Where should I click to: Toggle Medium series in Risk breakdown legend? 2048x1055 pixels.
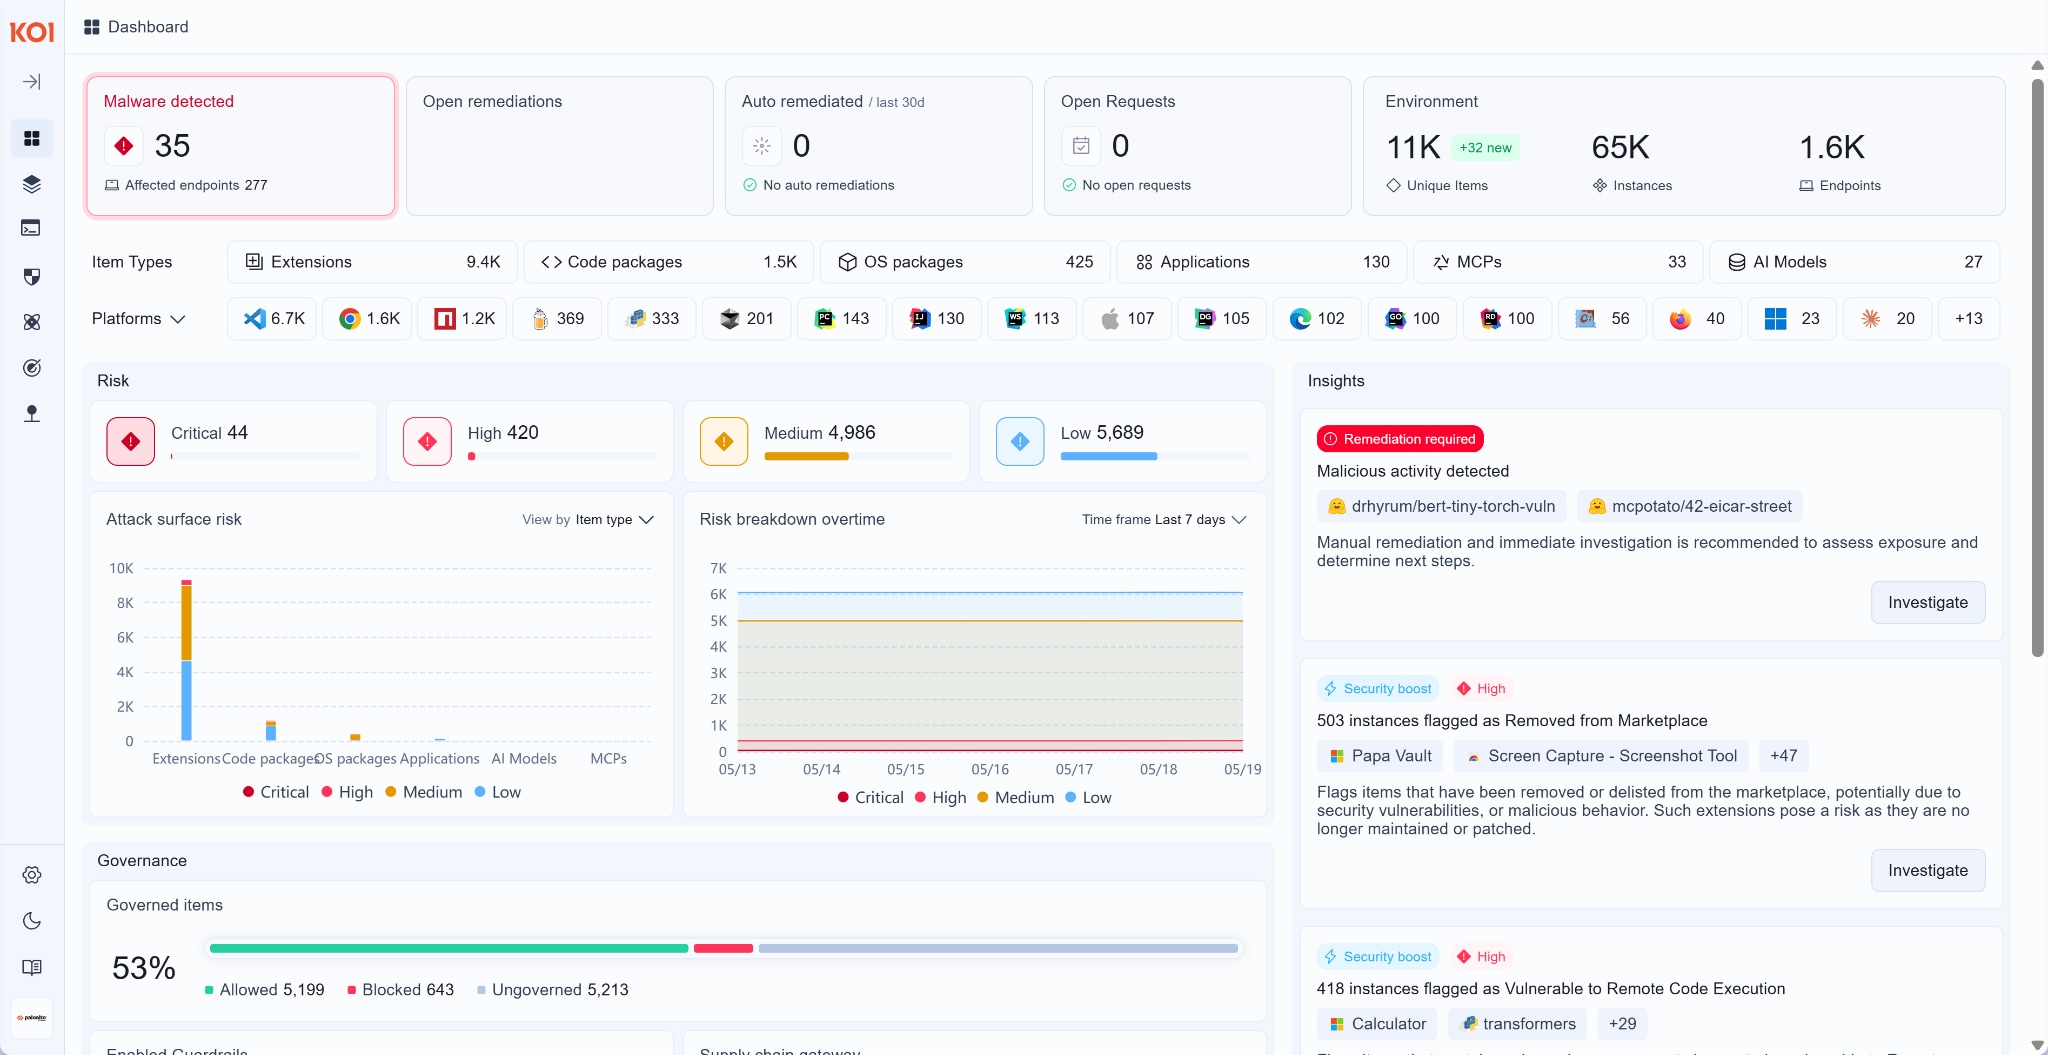1016,797
